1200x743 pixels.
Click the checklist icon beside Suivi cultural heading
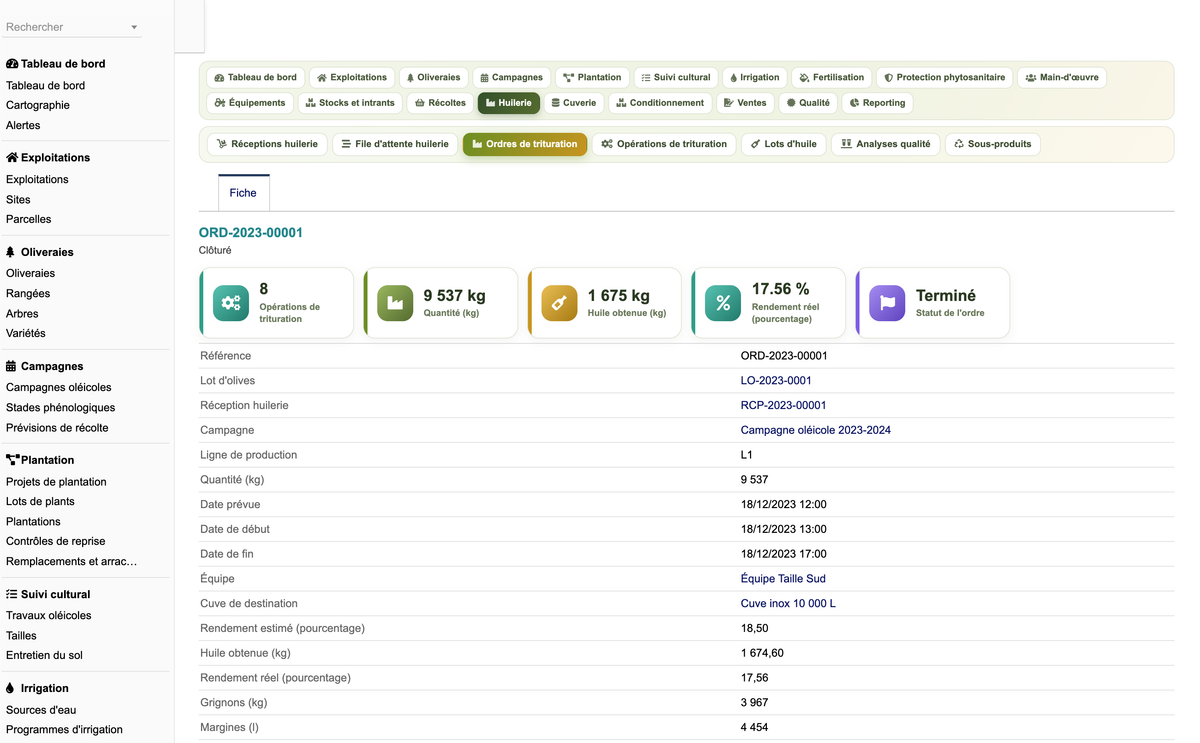[12, 594]
